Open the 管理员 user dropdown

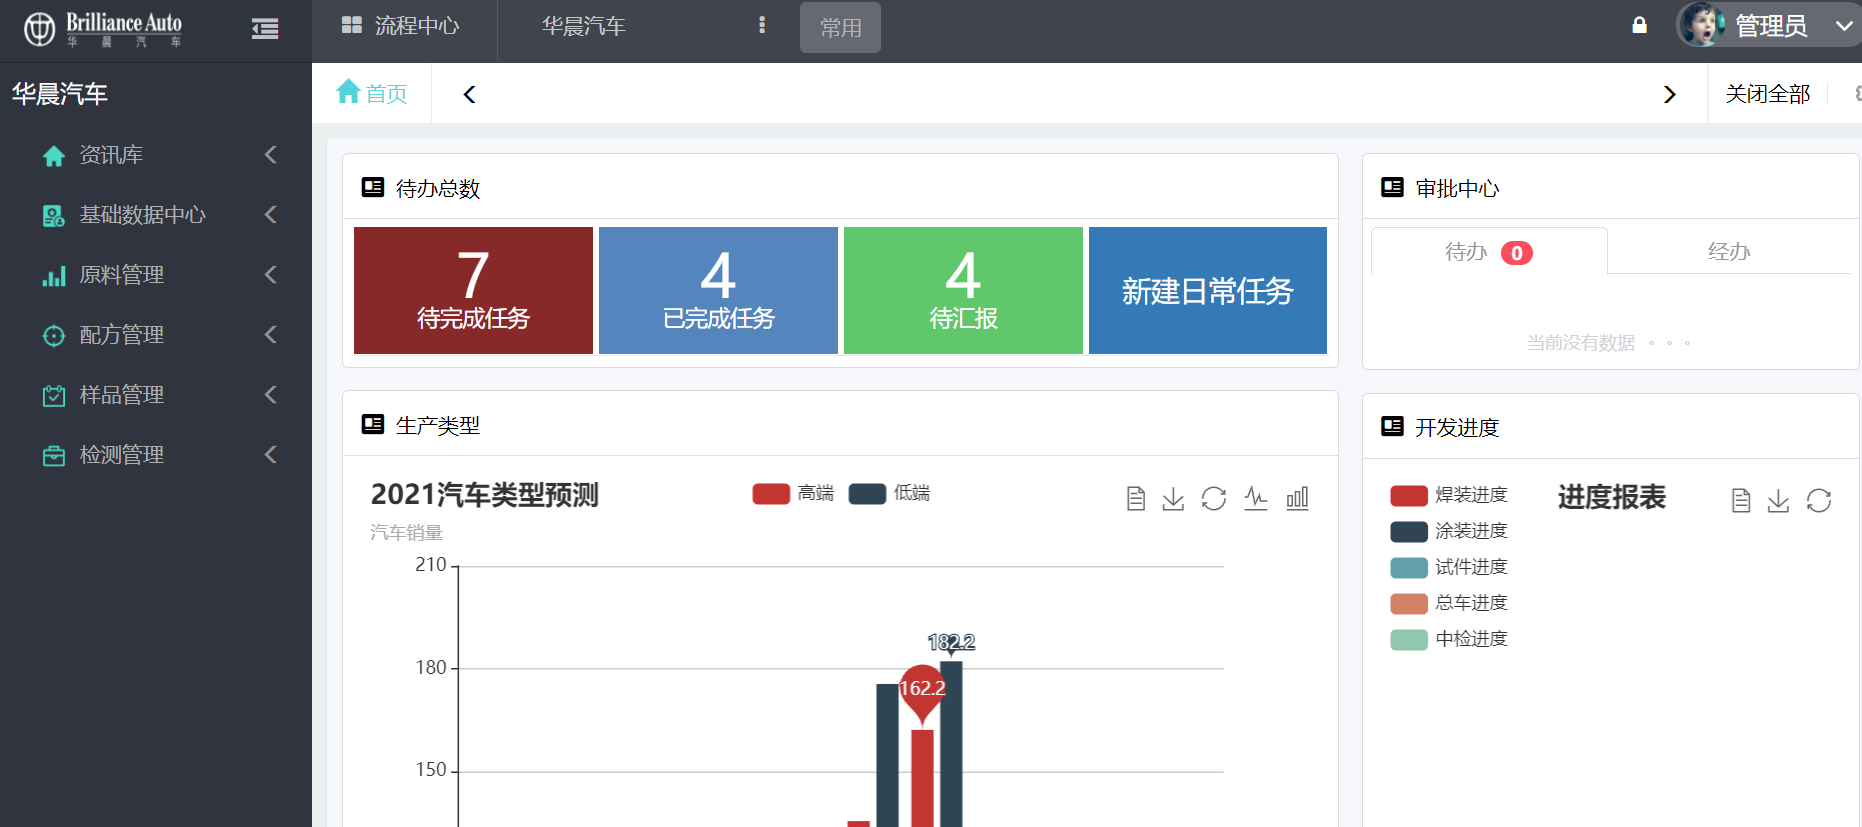click(x=1769, y=26)
